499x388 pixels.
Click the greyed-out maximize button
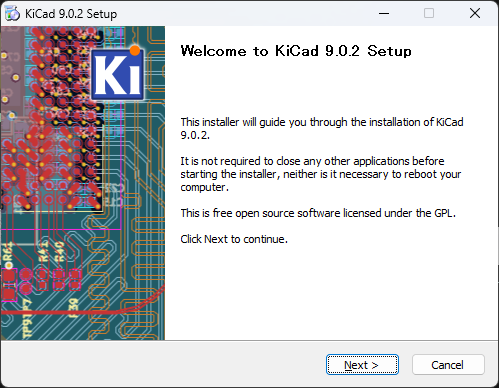point(429,13)
